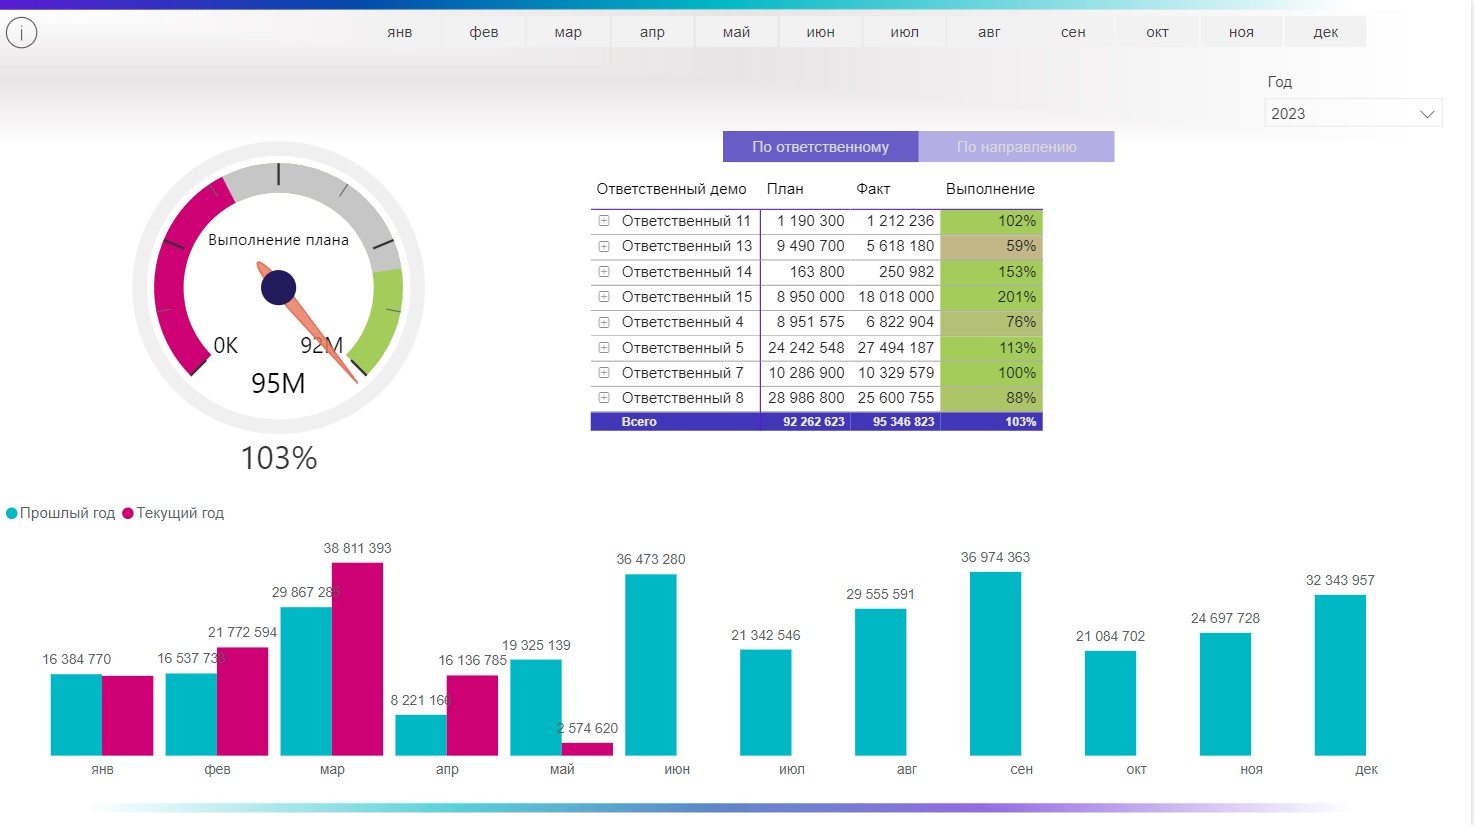Select the авг month slicer button
The height and width of the screenshot is (825, 1474).
[989, 32]
